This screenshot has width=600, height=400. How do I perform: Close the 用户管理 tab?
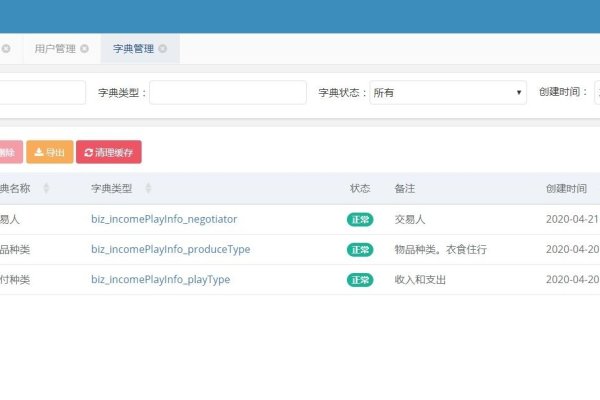(85, 49)
